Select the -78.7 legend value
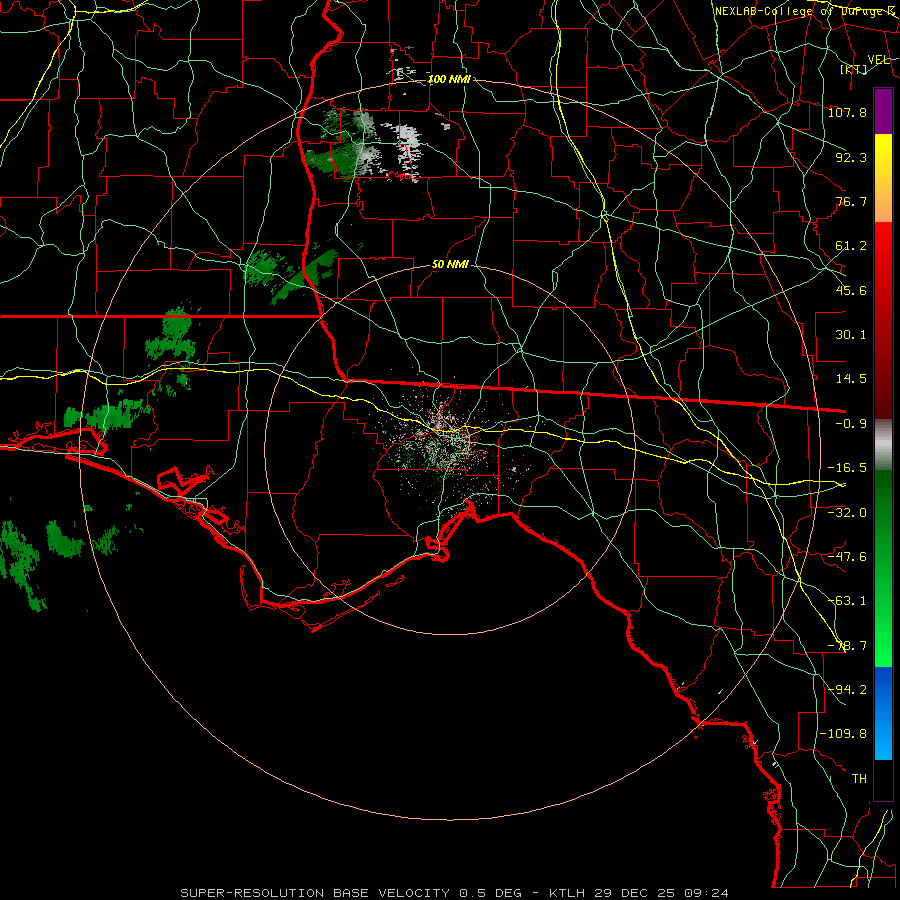This screenshot has width=900, height=900. pyautogui.click(x=847, y=646)
